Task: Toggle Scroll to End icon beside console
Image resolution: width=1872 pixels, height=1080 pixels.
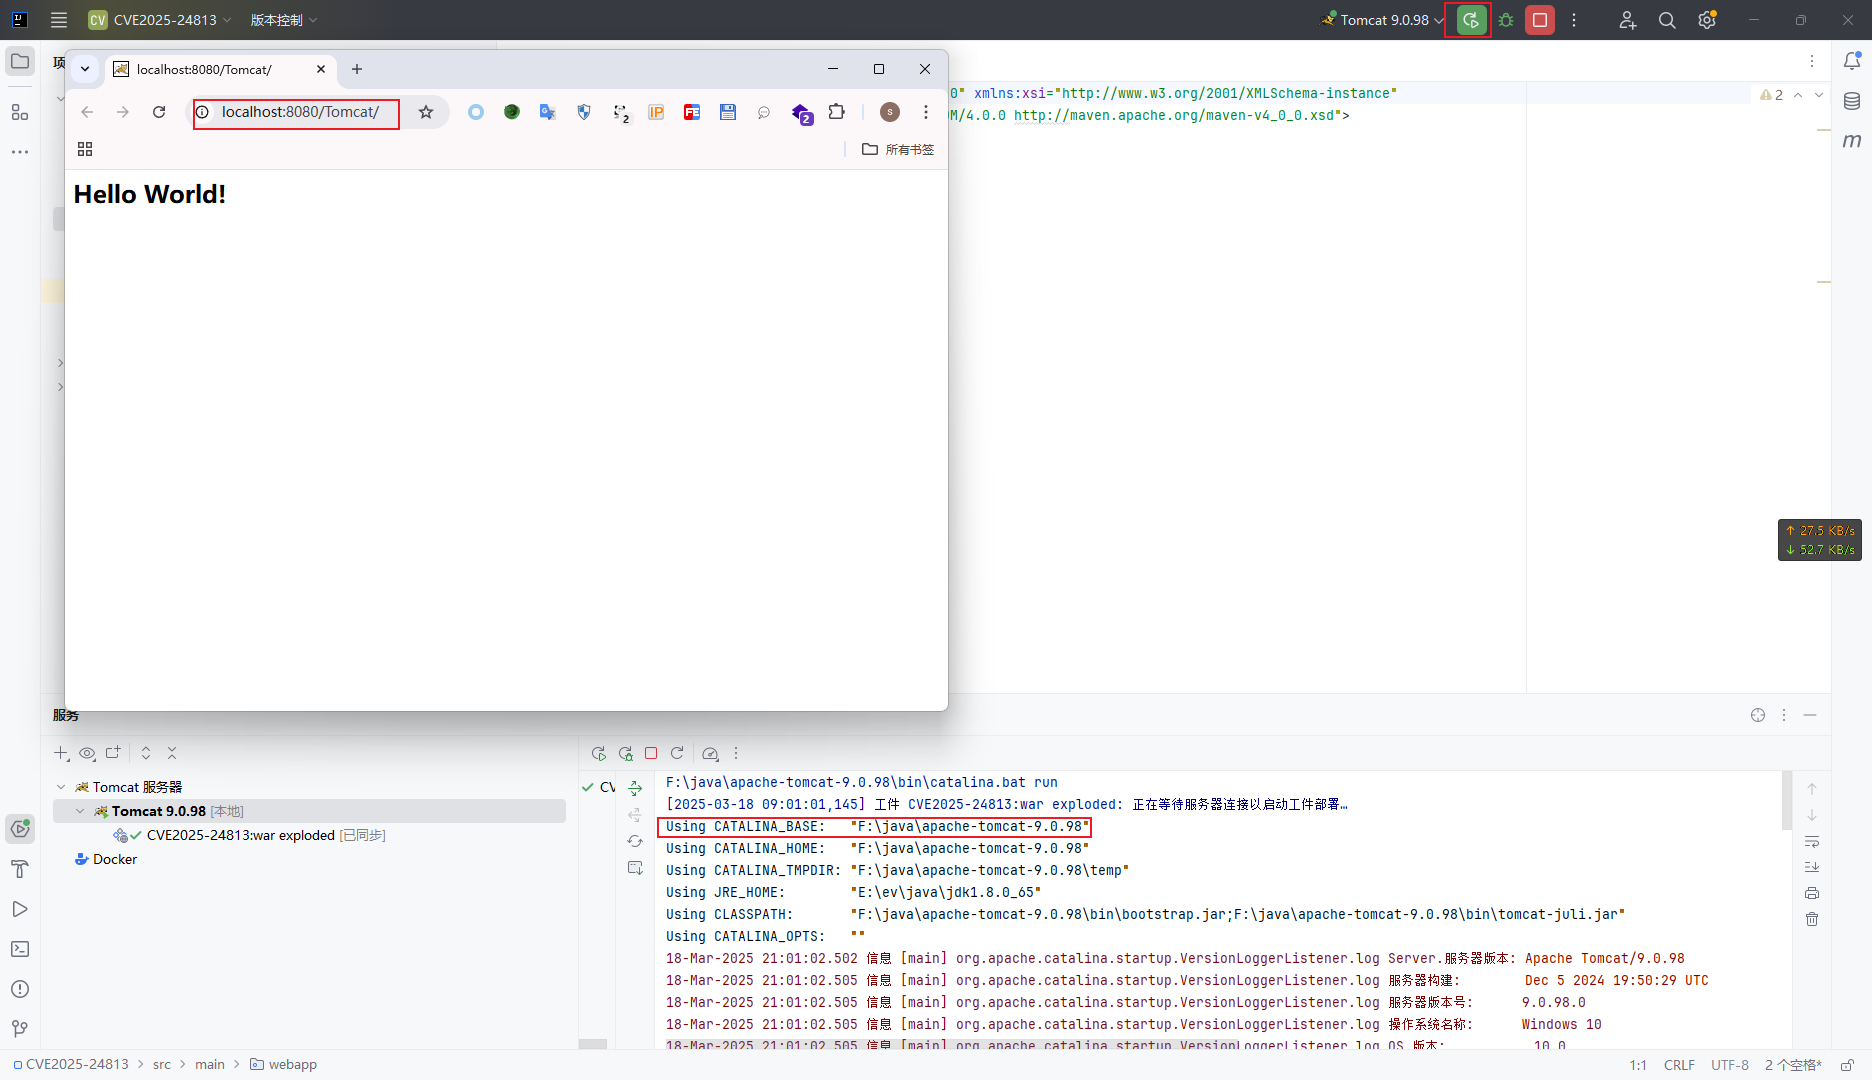Action: (1812, 867)
